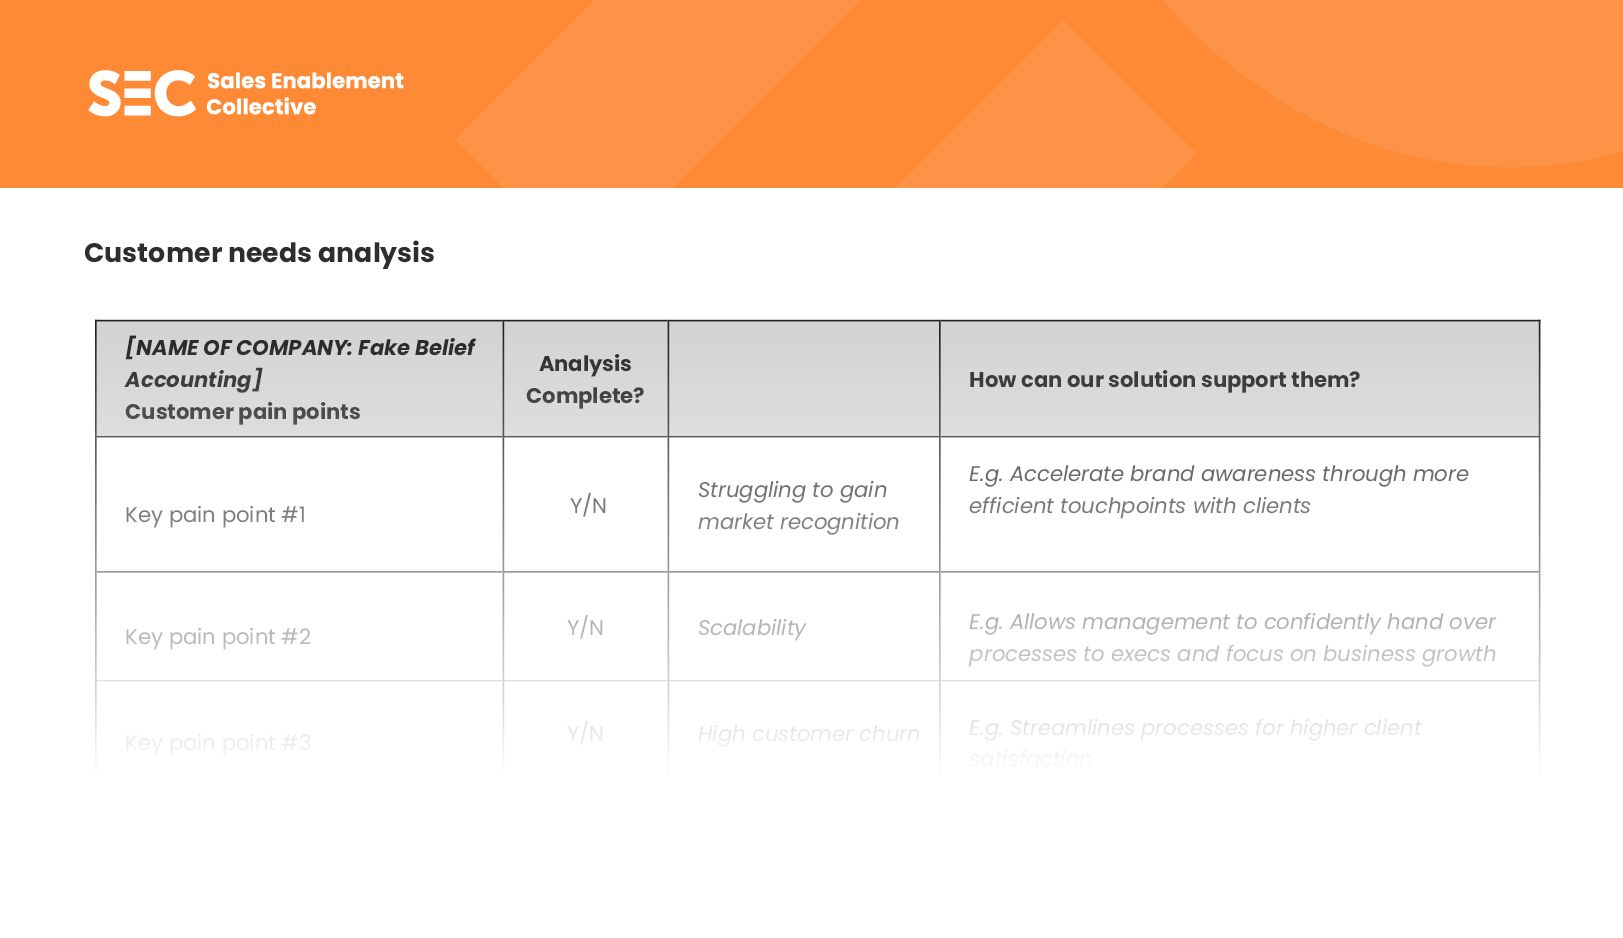
Task: Select the Customer needs analysis heading
Action: click(x=259, y=253)
